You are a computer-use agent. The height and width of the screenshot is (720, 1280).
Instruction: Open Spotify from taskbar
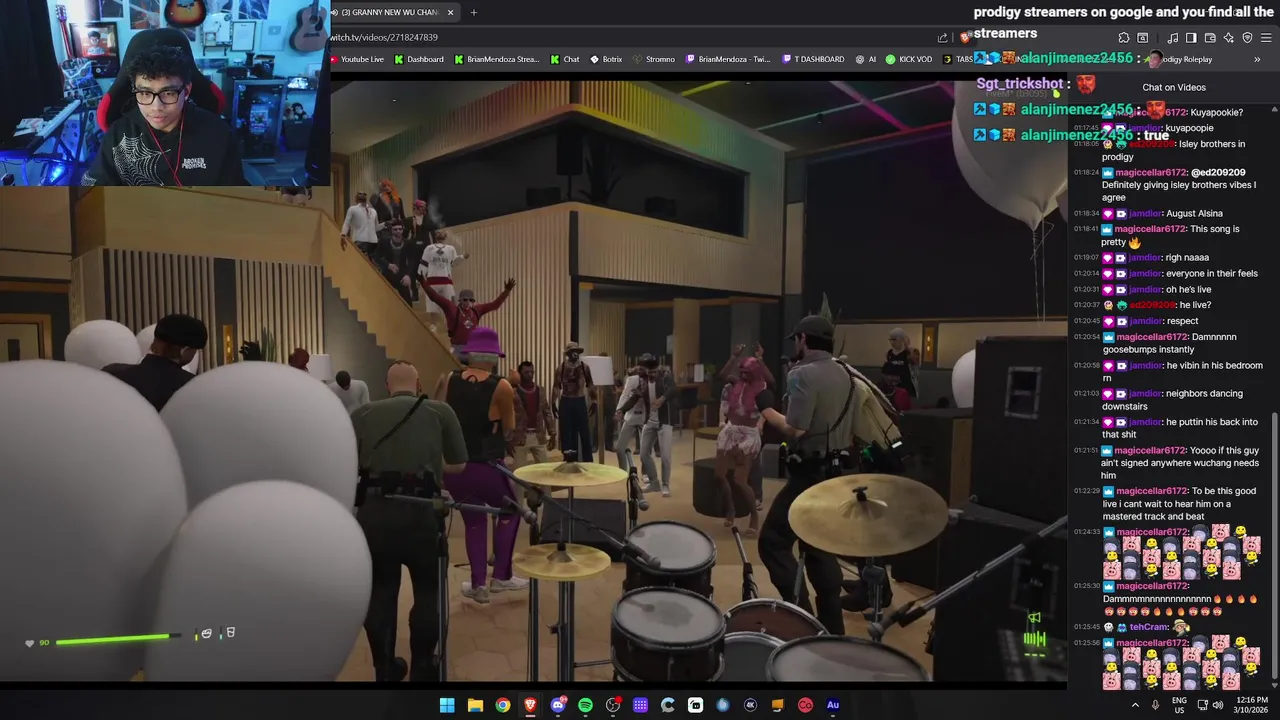coord(585,705)
